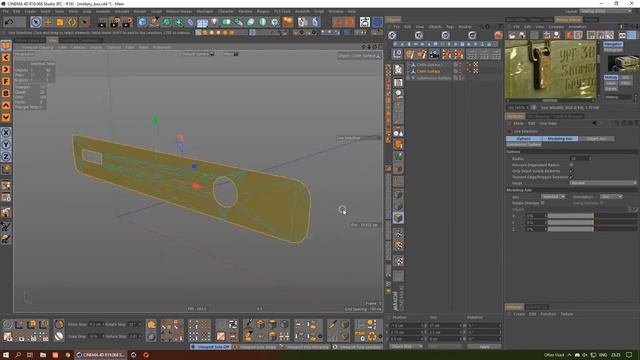The height and width of the screenshot is (360, 640).
Task: Open Edit Render Settings icon
Action: 127,22
